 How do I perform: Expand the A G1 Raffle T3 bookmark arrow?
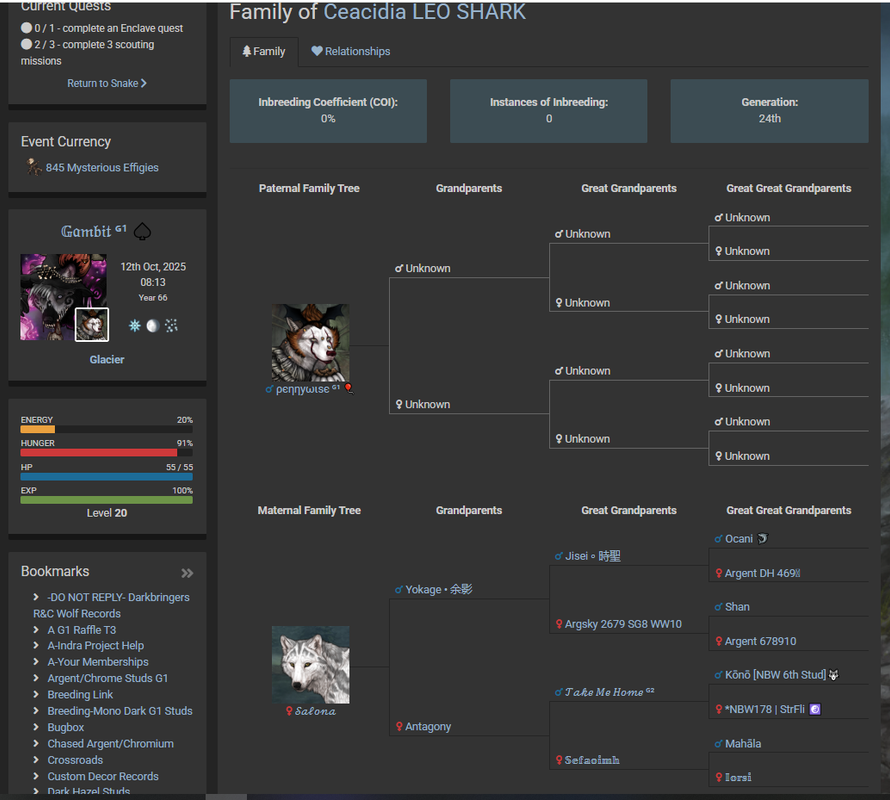point(36,630)
